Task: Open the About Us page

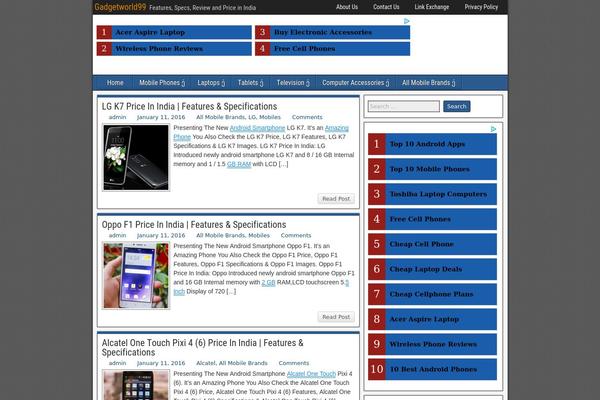Action: point(347,7)
